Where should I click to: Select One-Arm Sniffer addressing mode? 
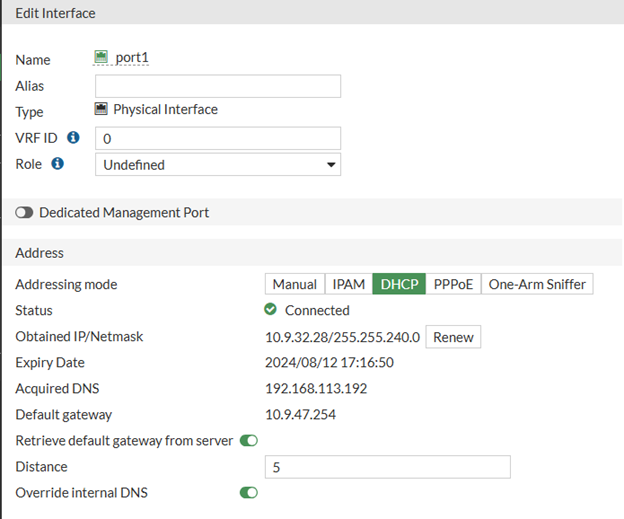537,284
